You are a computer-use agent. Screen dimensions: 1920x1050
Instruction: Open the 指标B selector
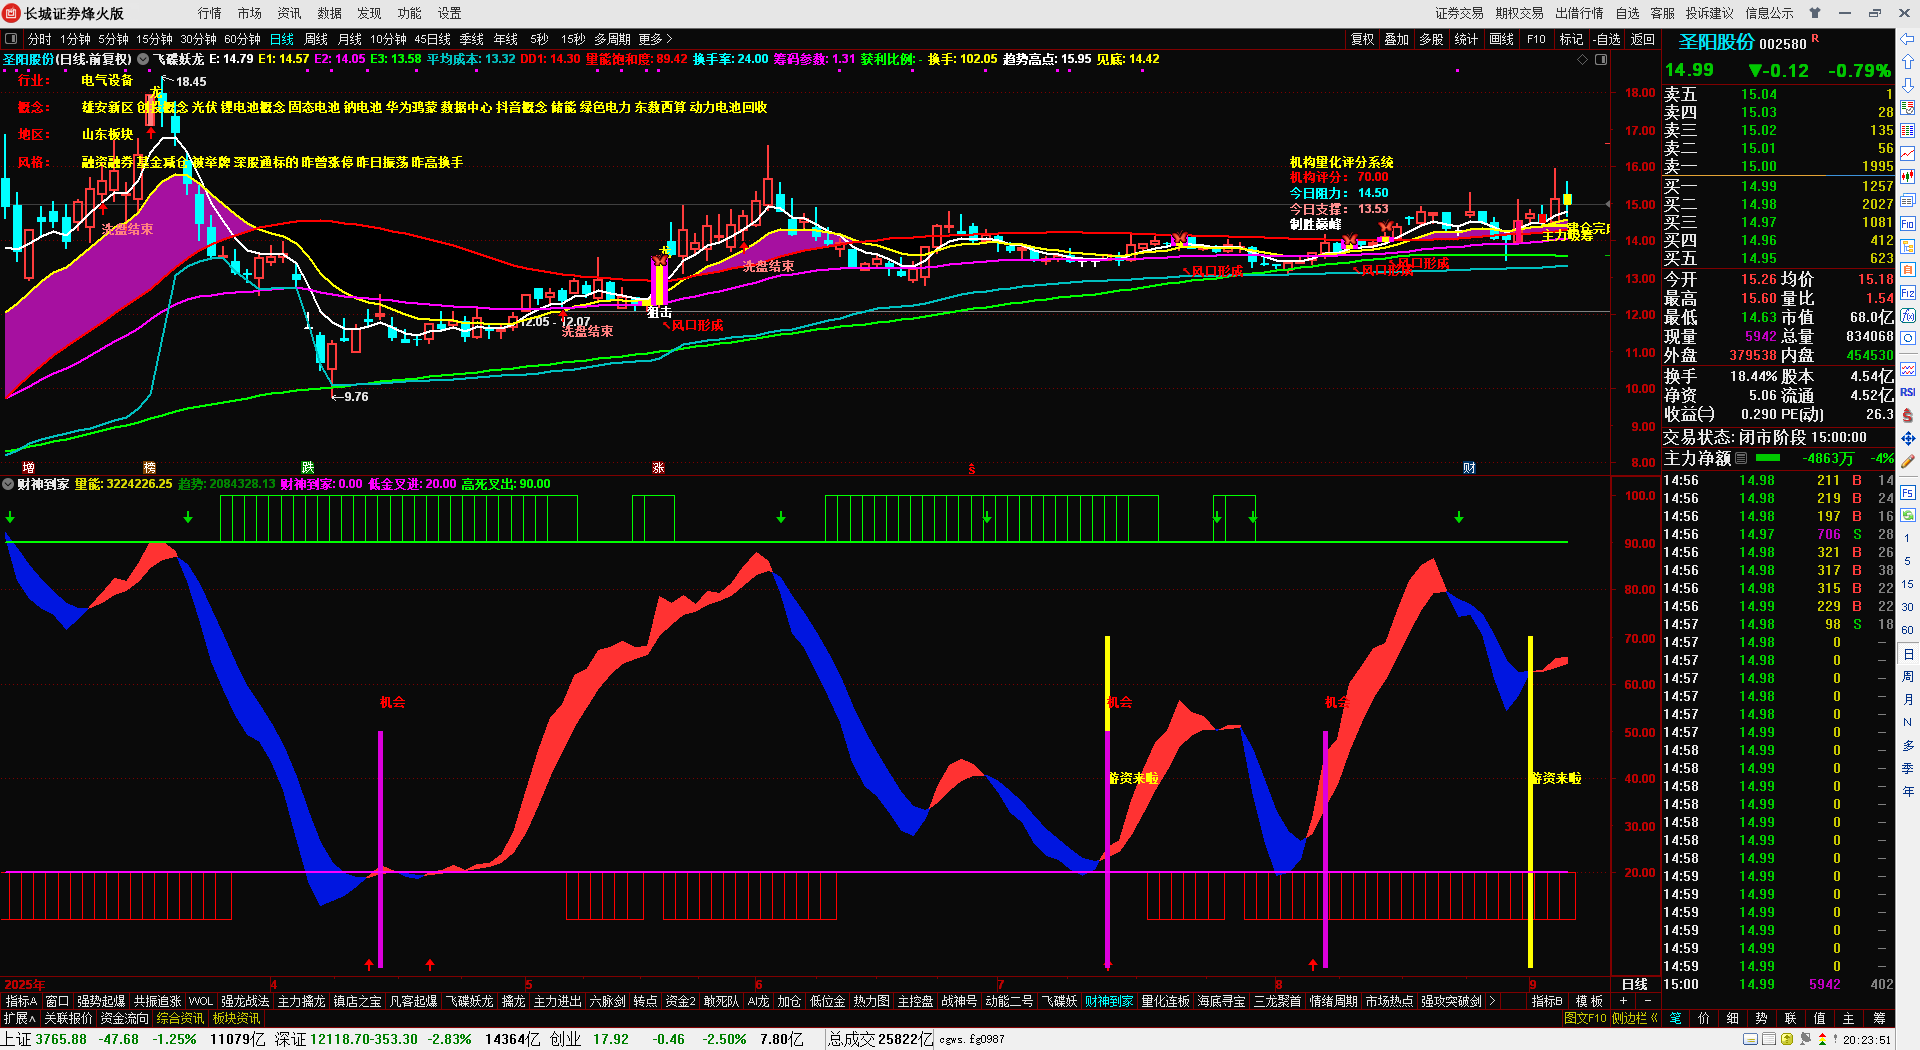coord(1547,1001)
